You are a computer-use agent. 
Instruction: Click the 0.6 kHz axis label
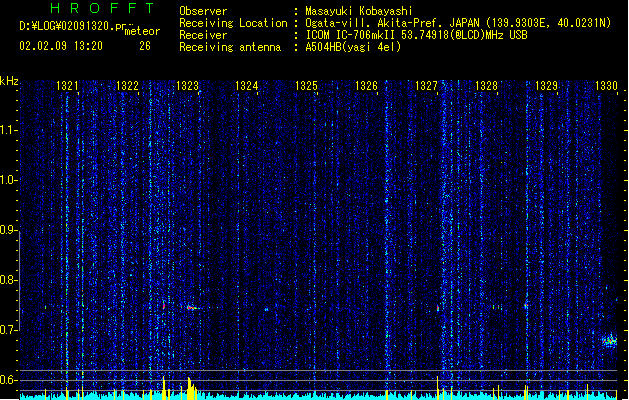tap(8, 380)
